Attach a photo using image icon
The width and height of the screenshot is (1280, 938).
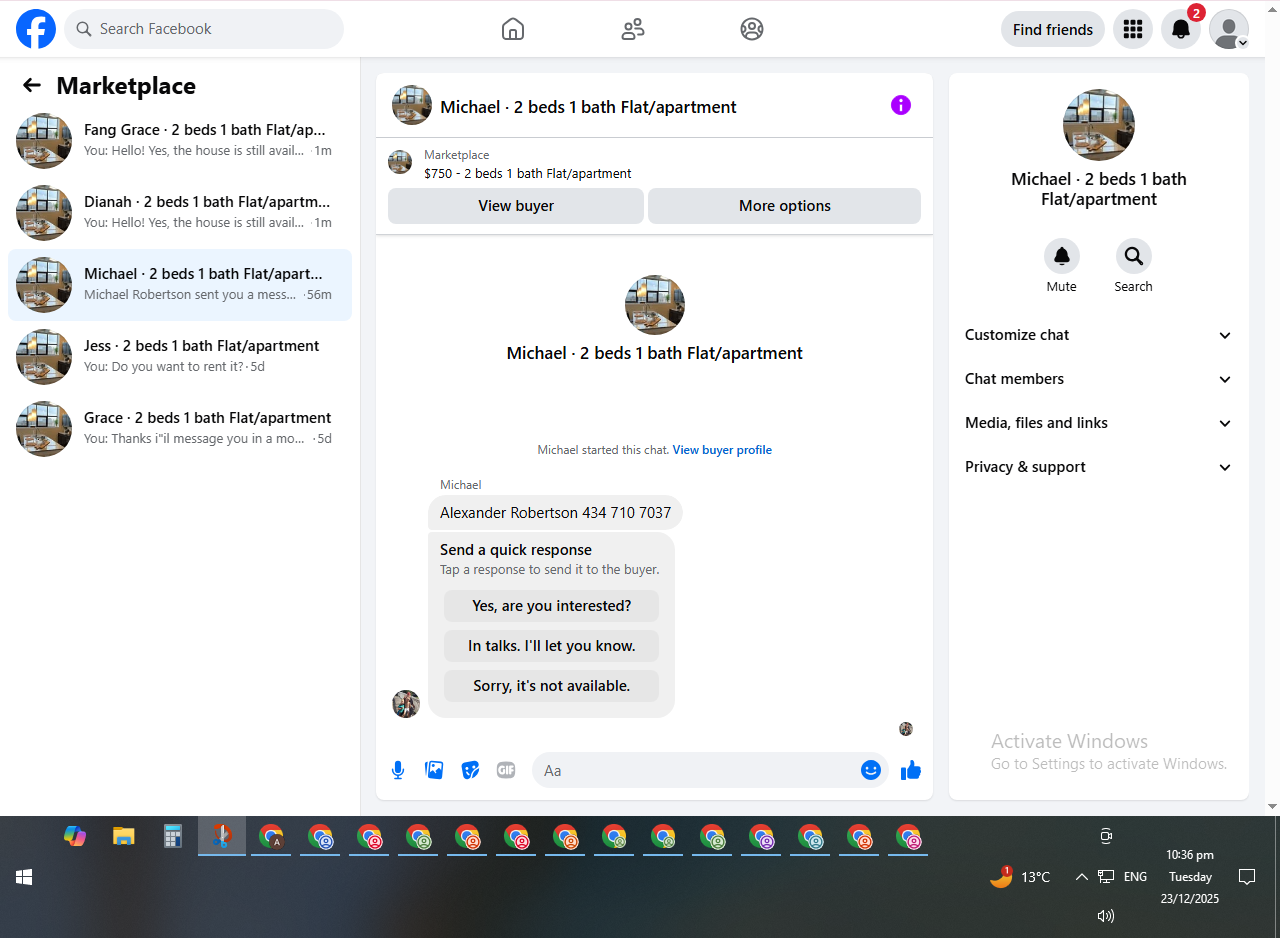tap(434, 770)
